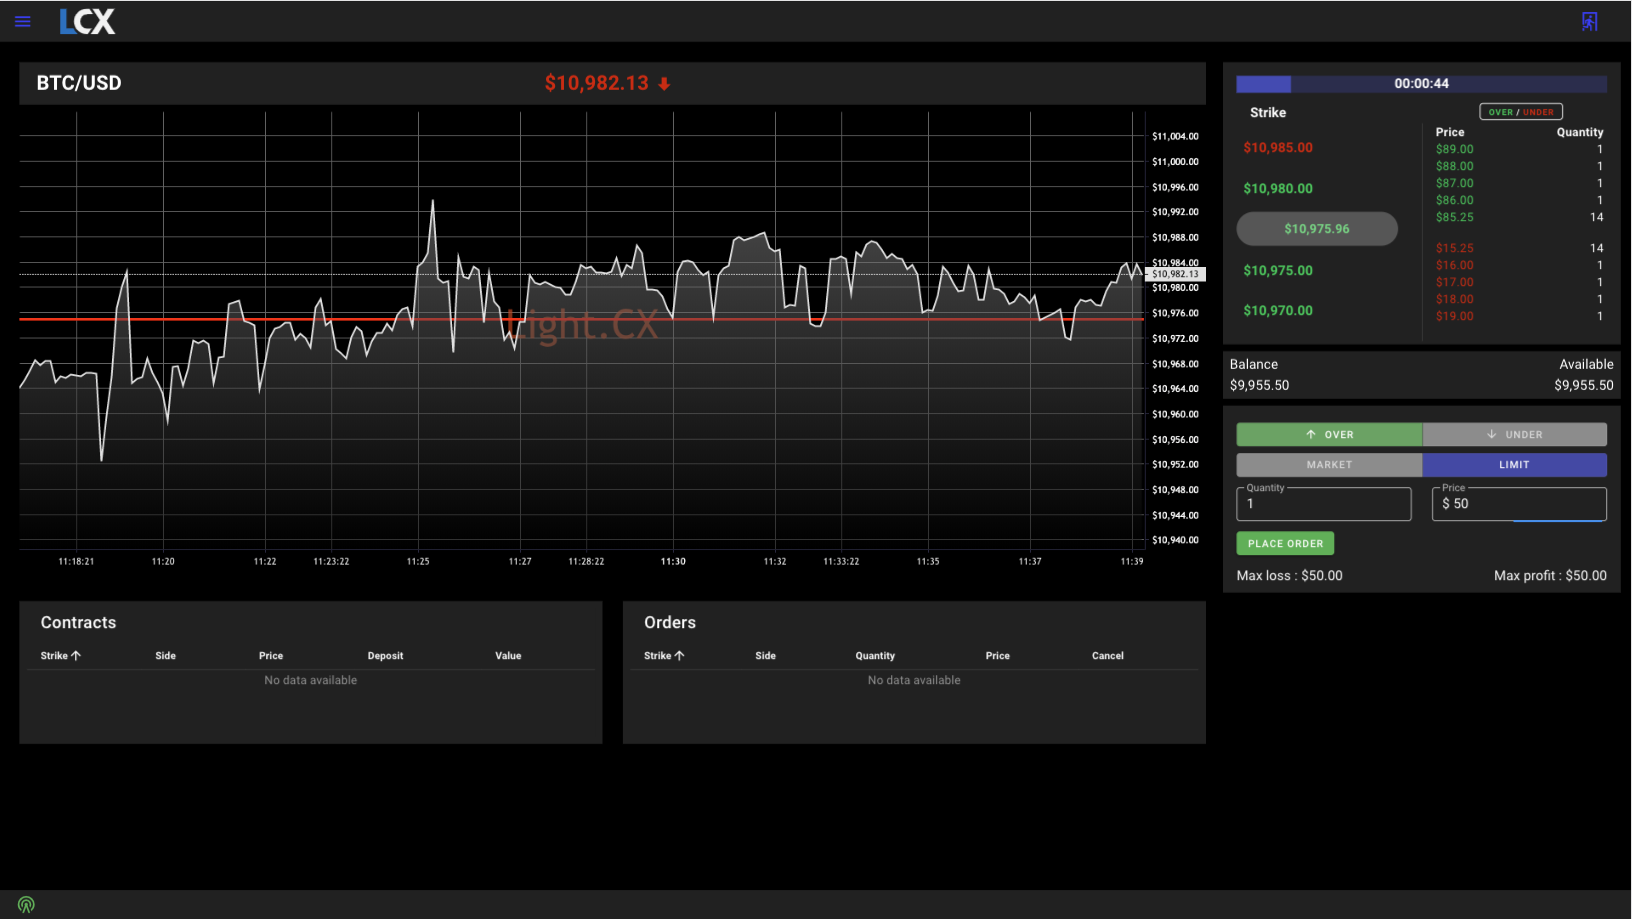Focus the Quantity input field
This screenshot has height=919, width=1632.
pos(1324,504)
